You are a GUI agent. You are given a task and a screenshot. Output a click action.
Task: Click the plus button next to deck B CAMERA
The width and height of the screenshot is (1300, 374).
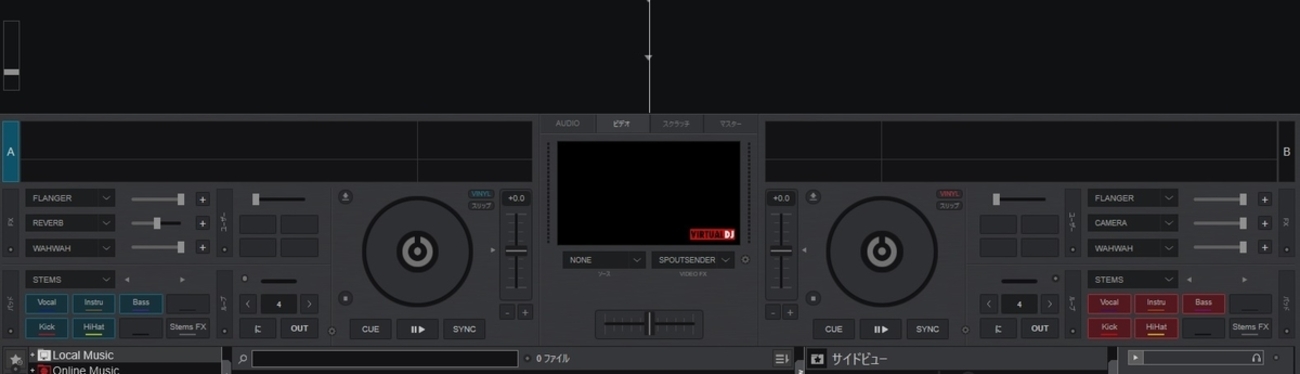[x=1264, y=223]
